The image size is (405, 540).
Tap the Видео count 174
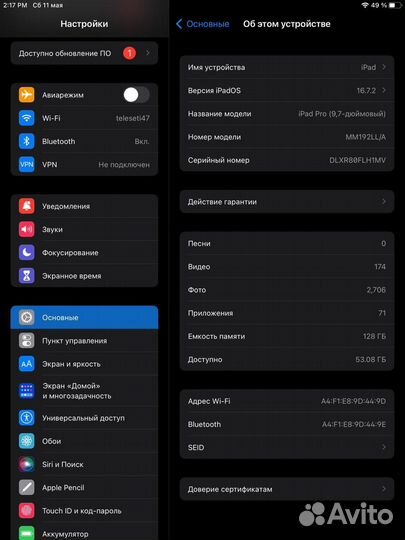[380, 267]
